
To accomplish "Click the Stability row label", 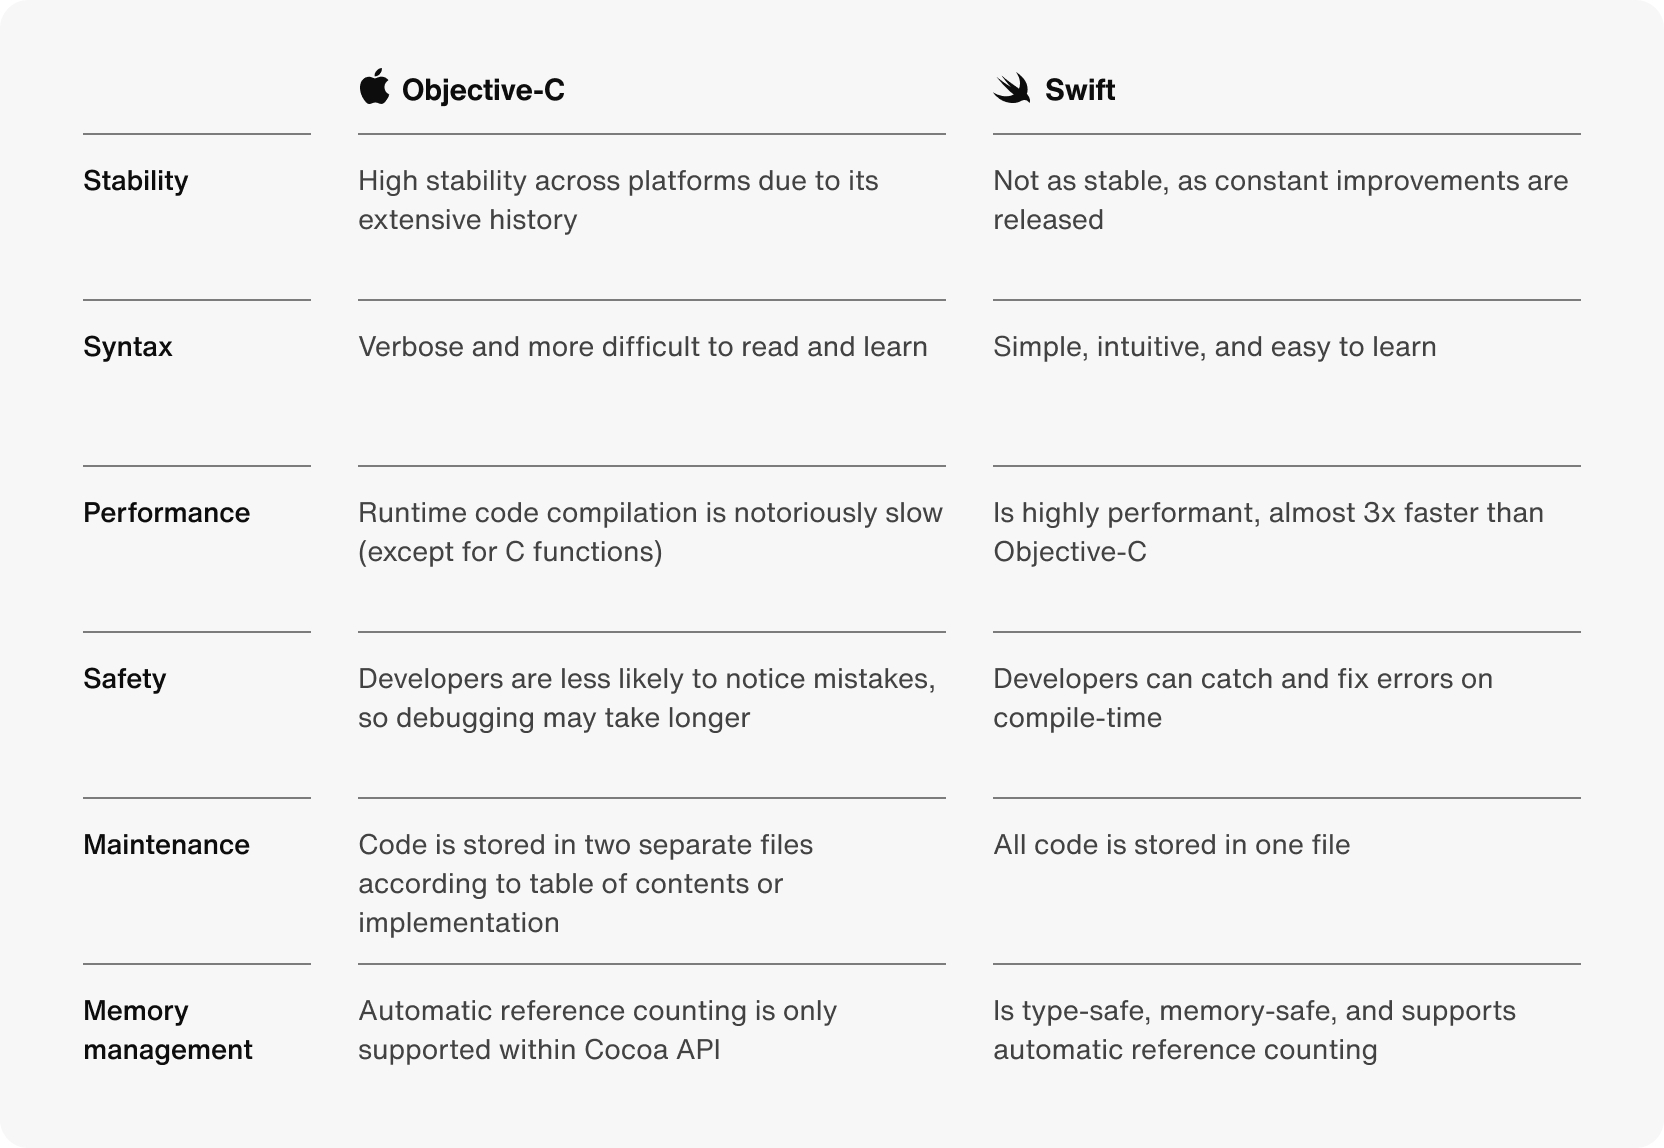I will point(136,181).
